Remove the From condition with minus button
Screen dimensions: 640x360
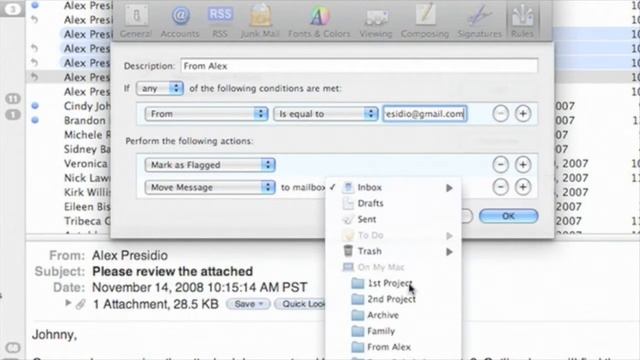(x=500, y=114)
